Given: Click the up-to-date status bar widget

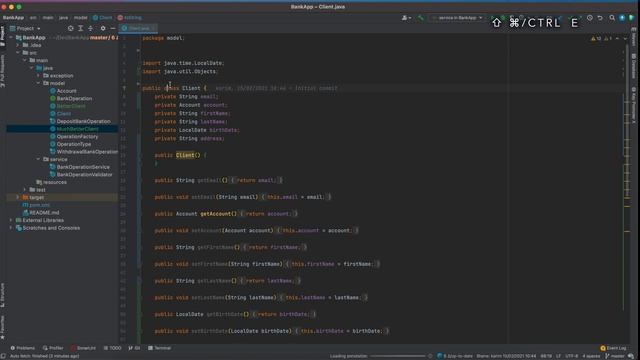Looking at the screenshot, I should point(455,356).
